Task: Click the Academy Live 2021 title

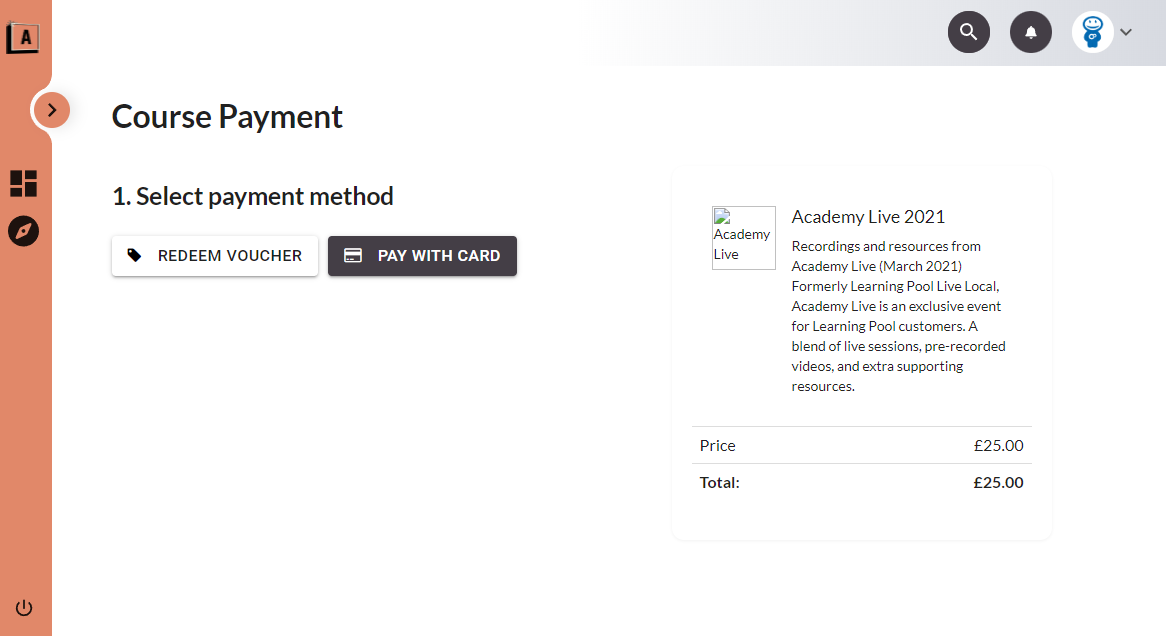Action: [x=867, y=217]
